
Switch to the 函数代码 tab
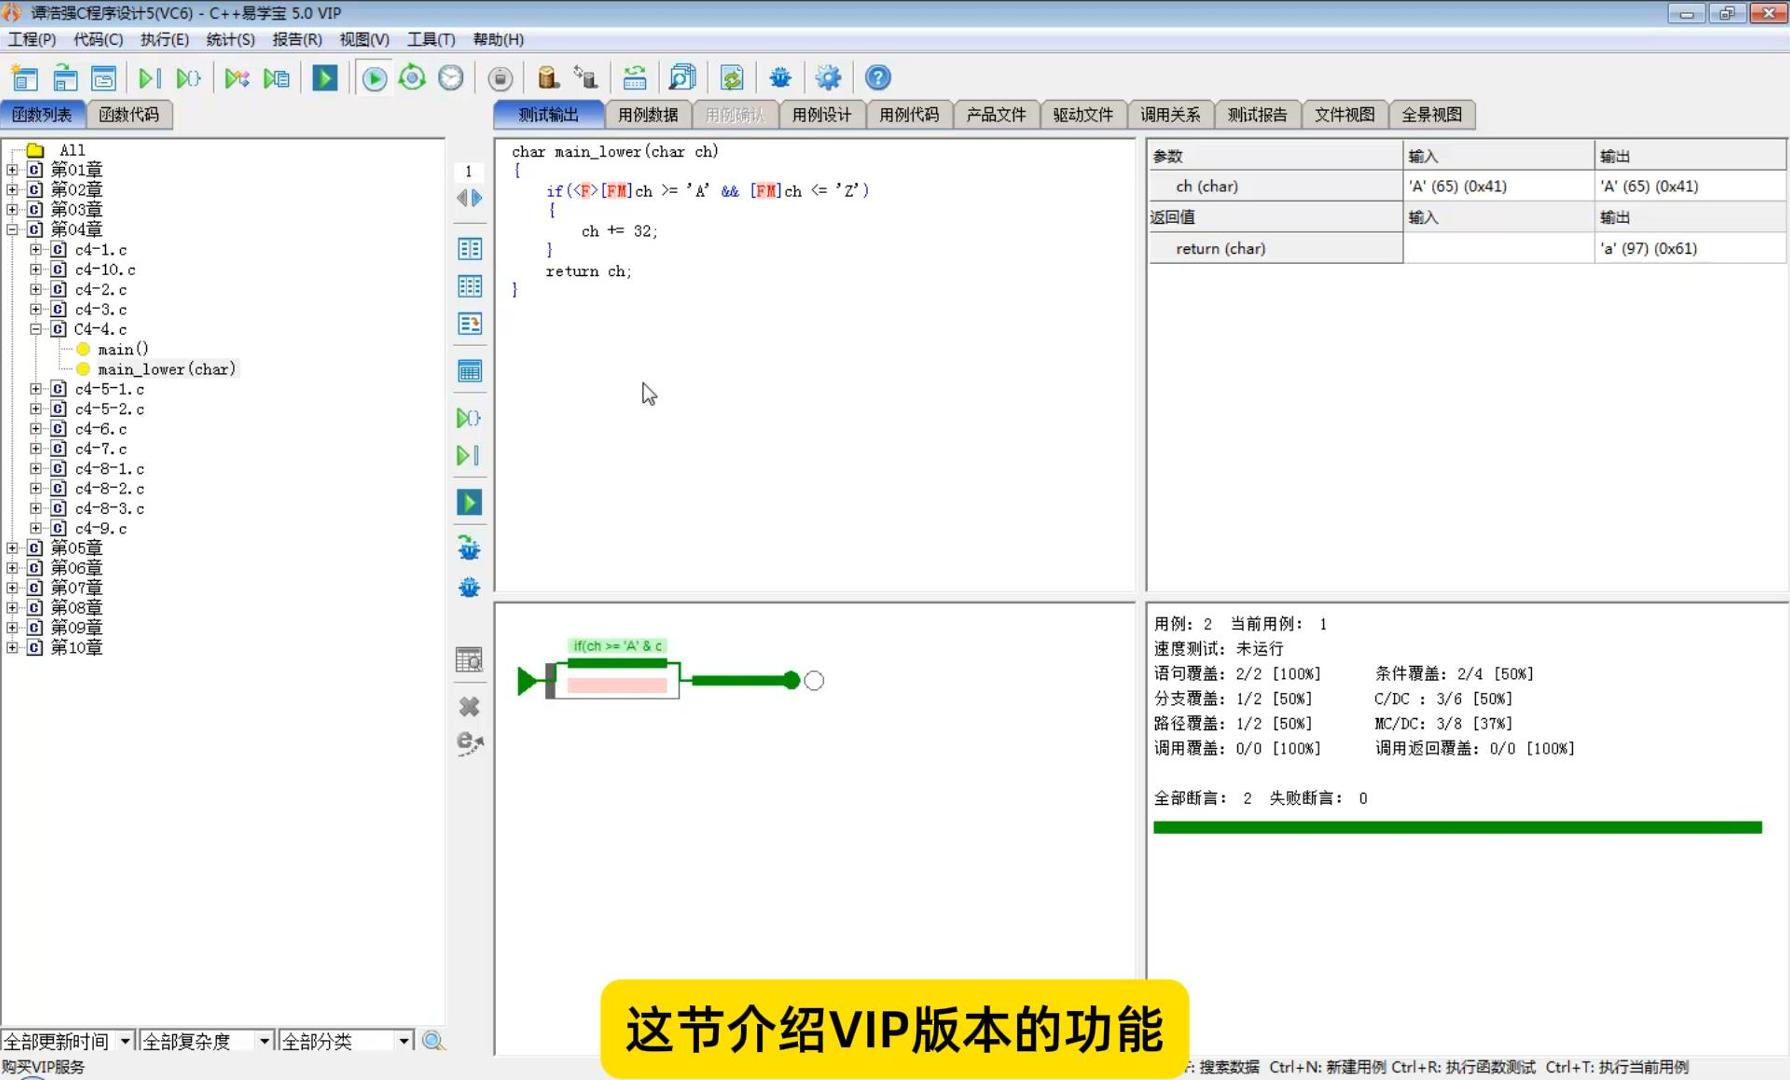(x=129, y=115)
